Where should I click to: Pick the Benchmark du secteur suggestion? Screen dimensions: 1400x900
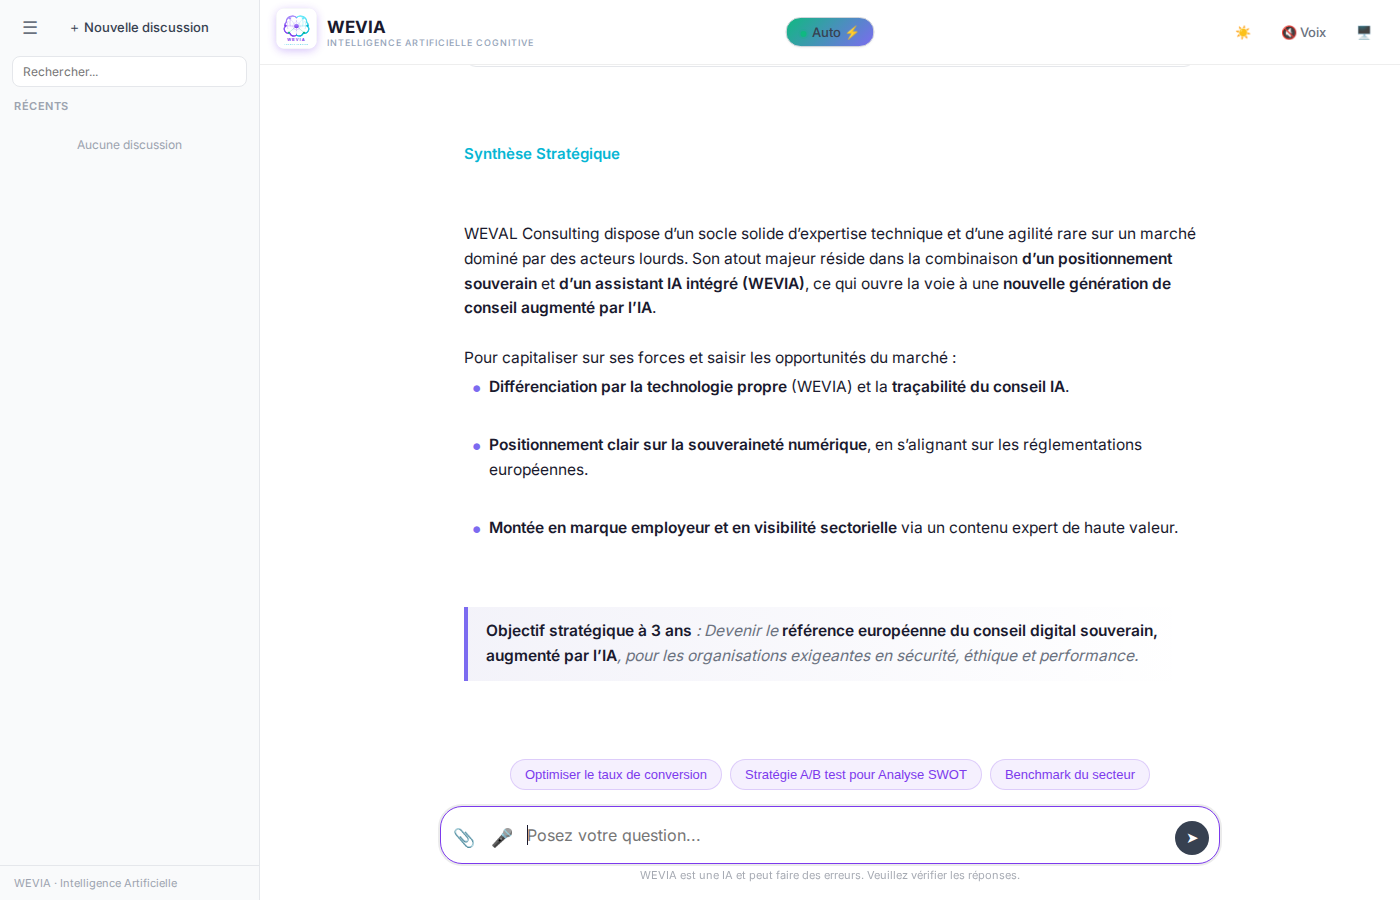(x=1069, y=775)
